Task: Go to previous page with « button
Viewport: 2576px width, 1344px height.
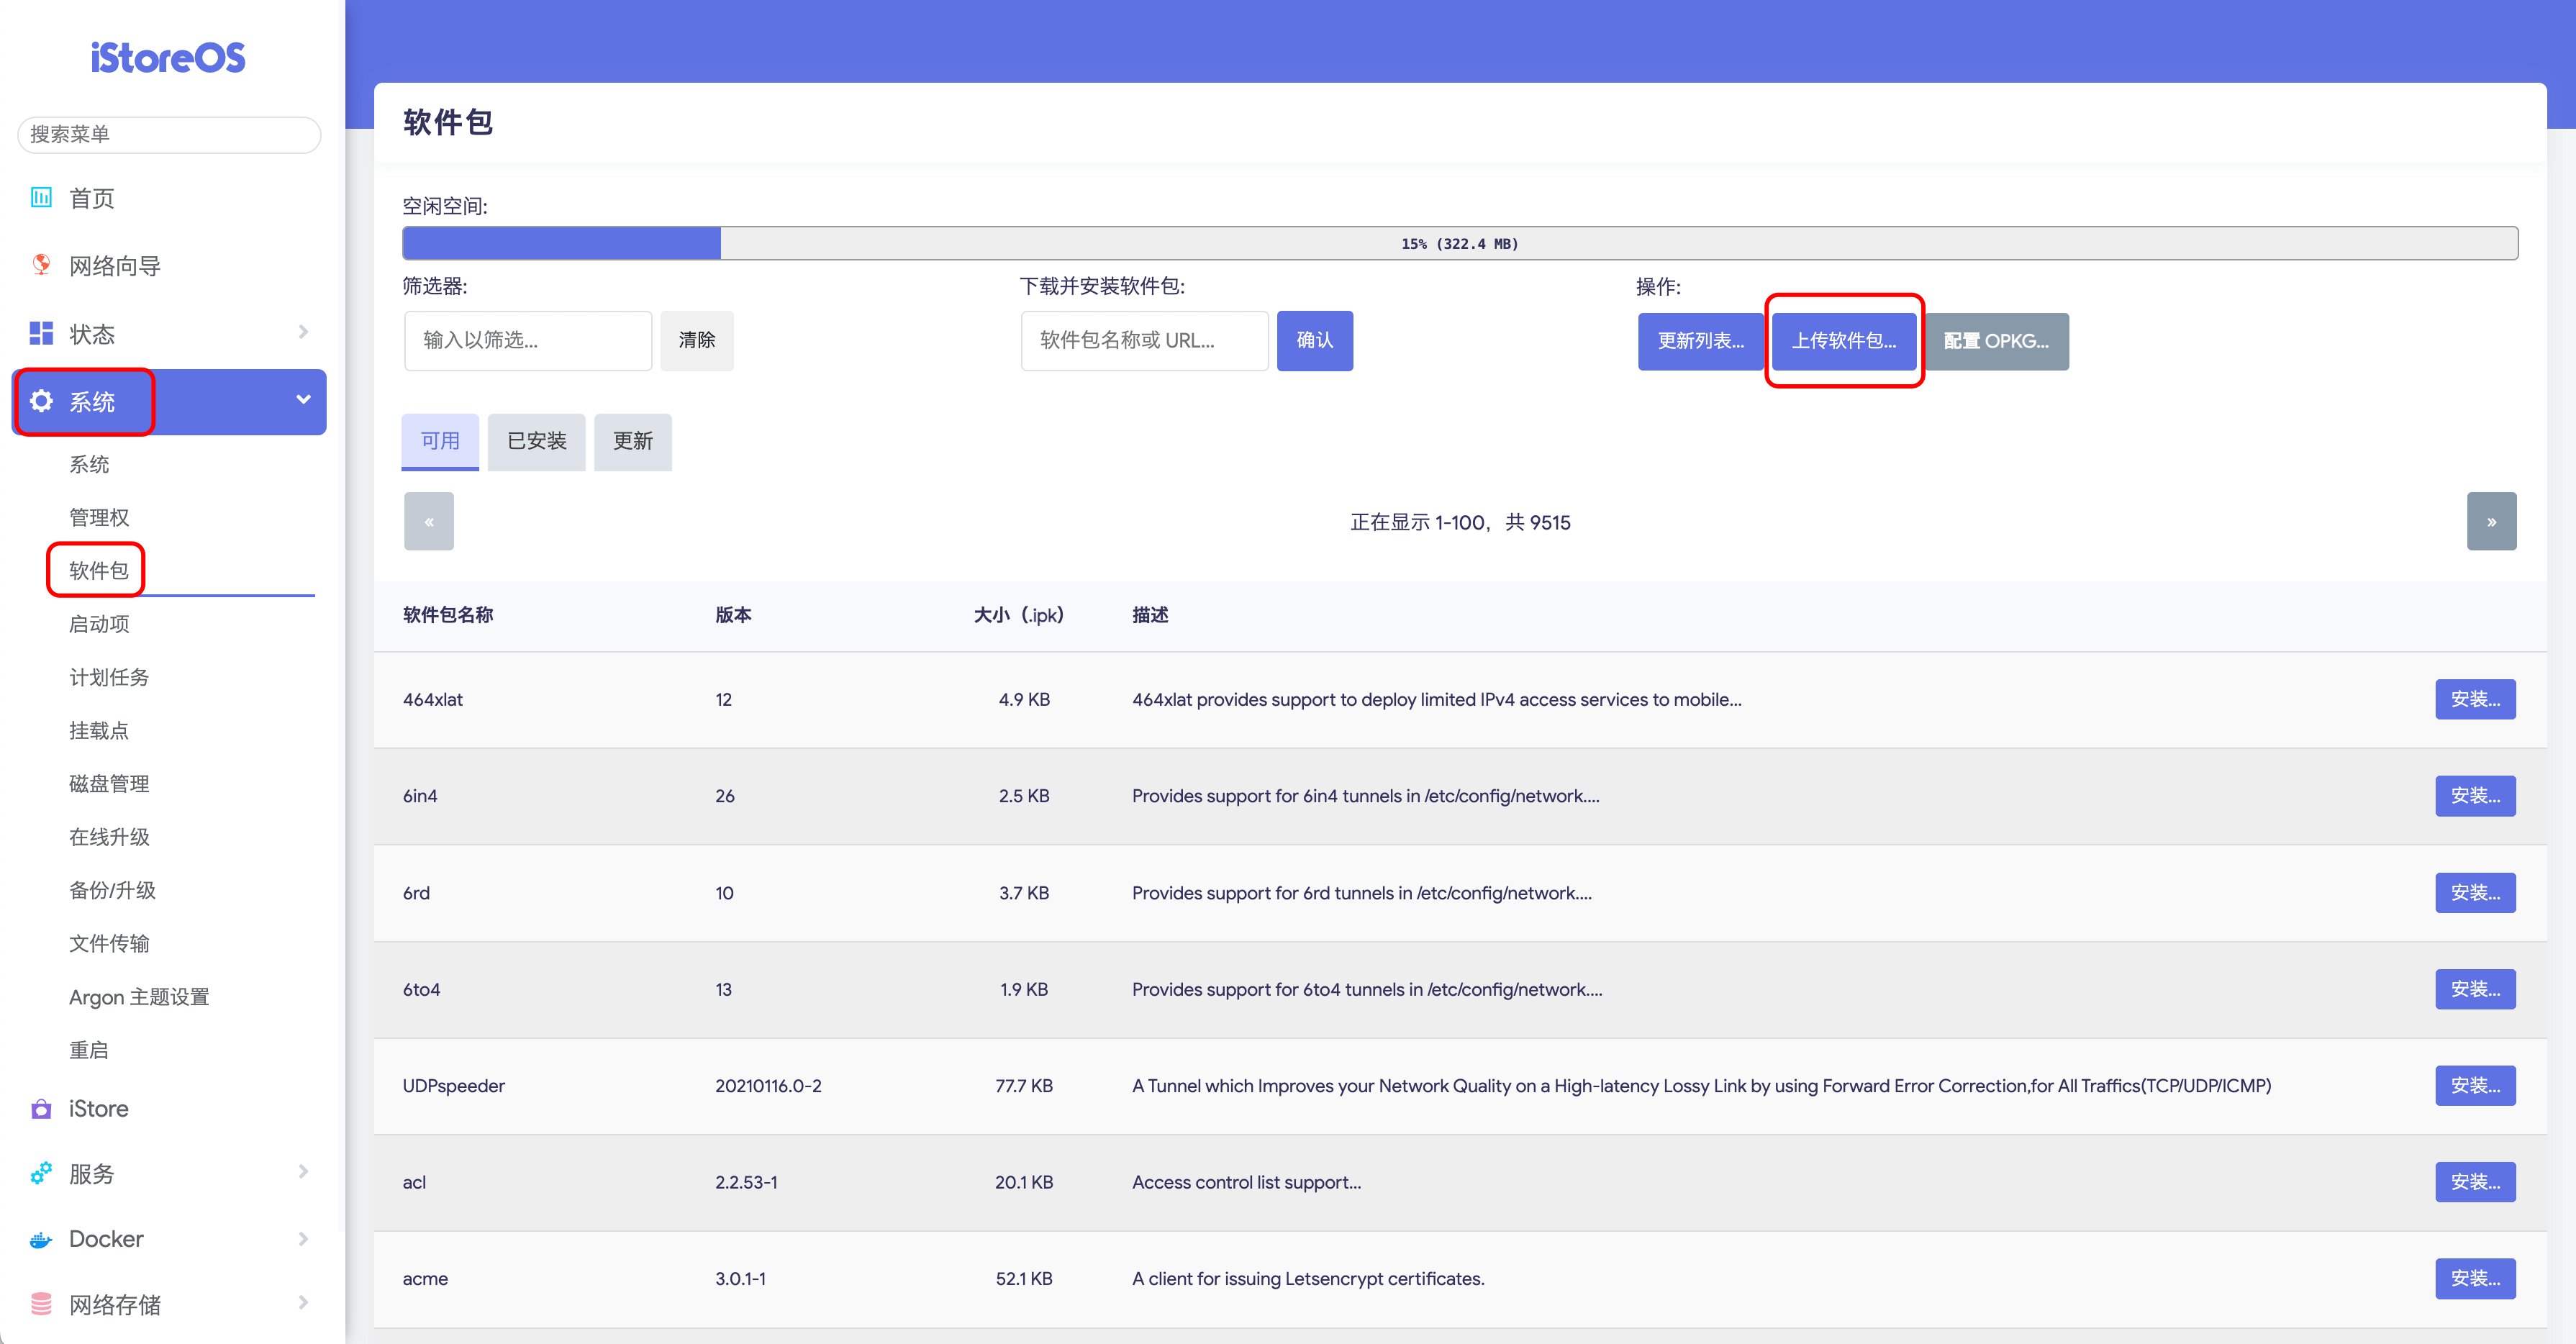Action: pyautogui.click(x=429, y=521)
